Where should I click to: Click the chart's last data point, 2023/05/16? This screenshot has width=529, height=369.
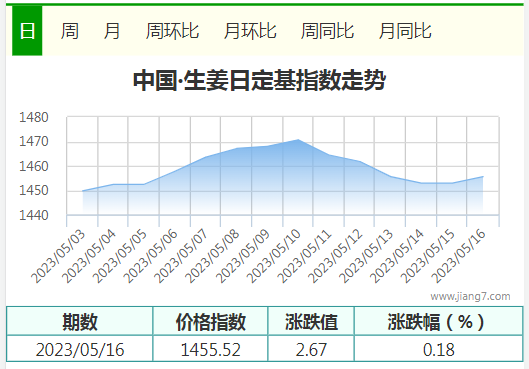point(483,176)
